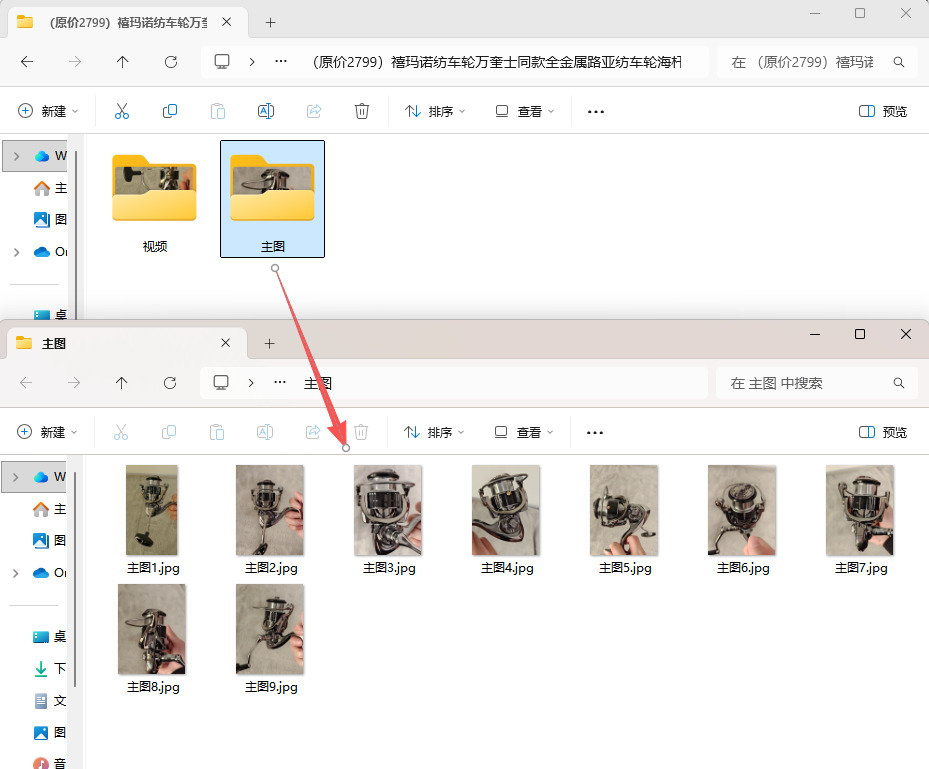929x769 pixels.
Task: Open Desktop item in 主图 window sidebar
Action: click(x=50, y=637)
